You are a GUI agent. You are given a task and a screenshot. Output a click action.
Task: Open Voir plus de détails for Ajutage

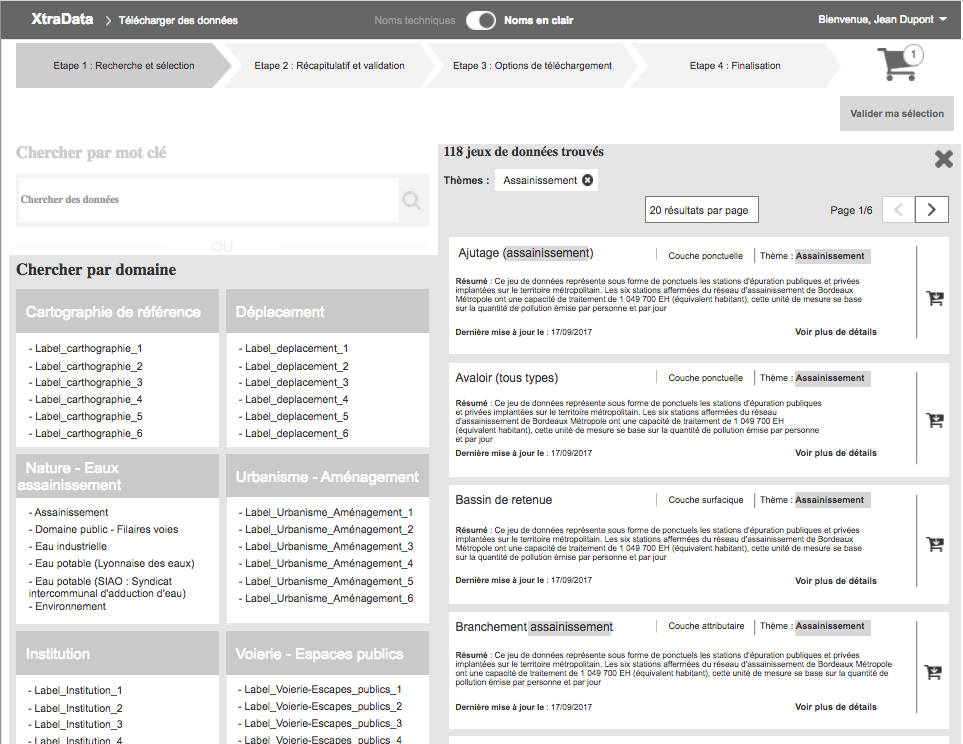835,332
